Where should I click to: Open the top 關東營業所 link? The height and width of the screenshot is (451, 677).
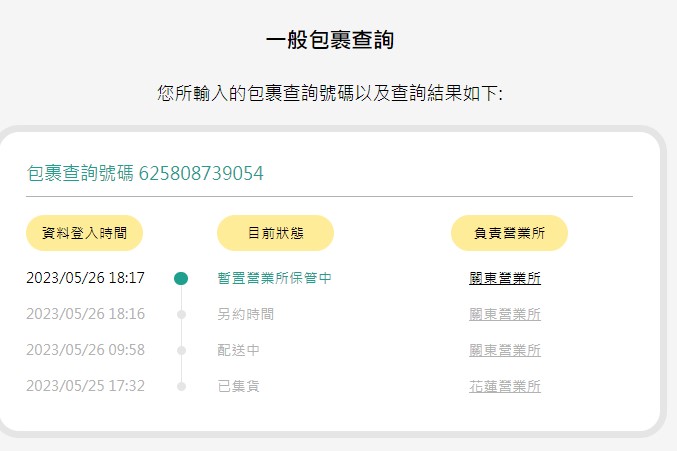click(505, 278)
